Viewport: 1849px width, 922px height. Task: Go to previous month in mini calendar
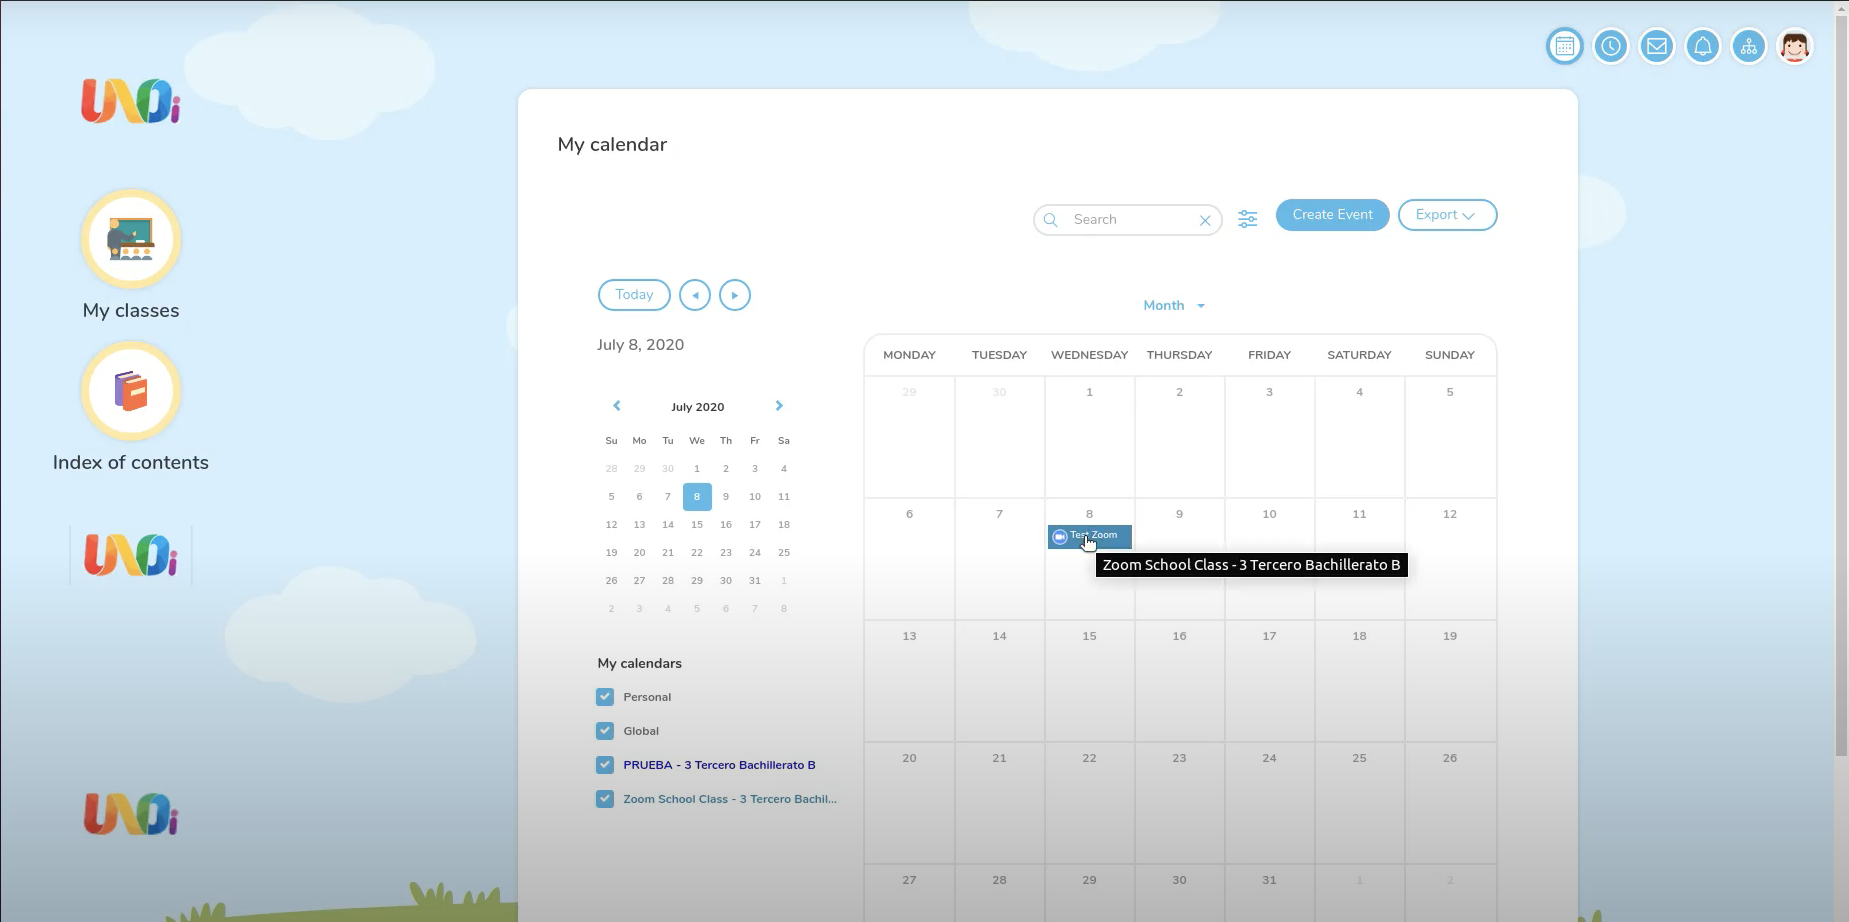[x=617, y=406]
